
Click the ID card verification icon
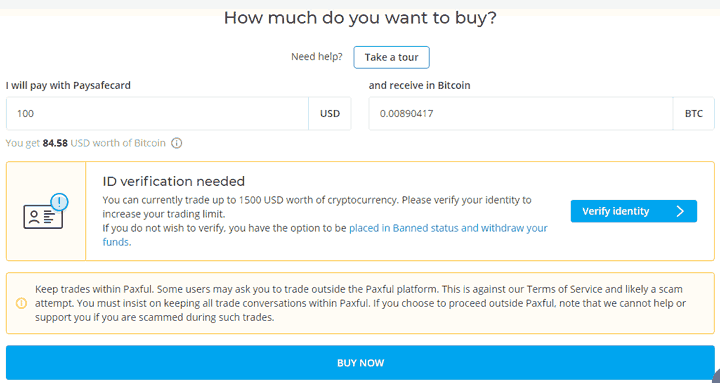(45, 212)
